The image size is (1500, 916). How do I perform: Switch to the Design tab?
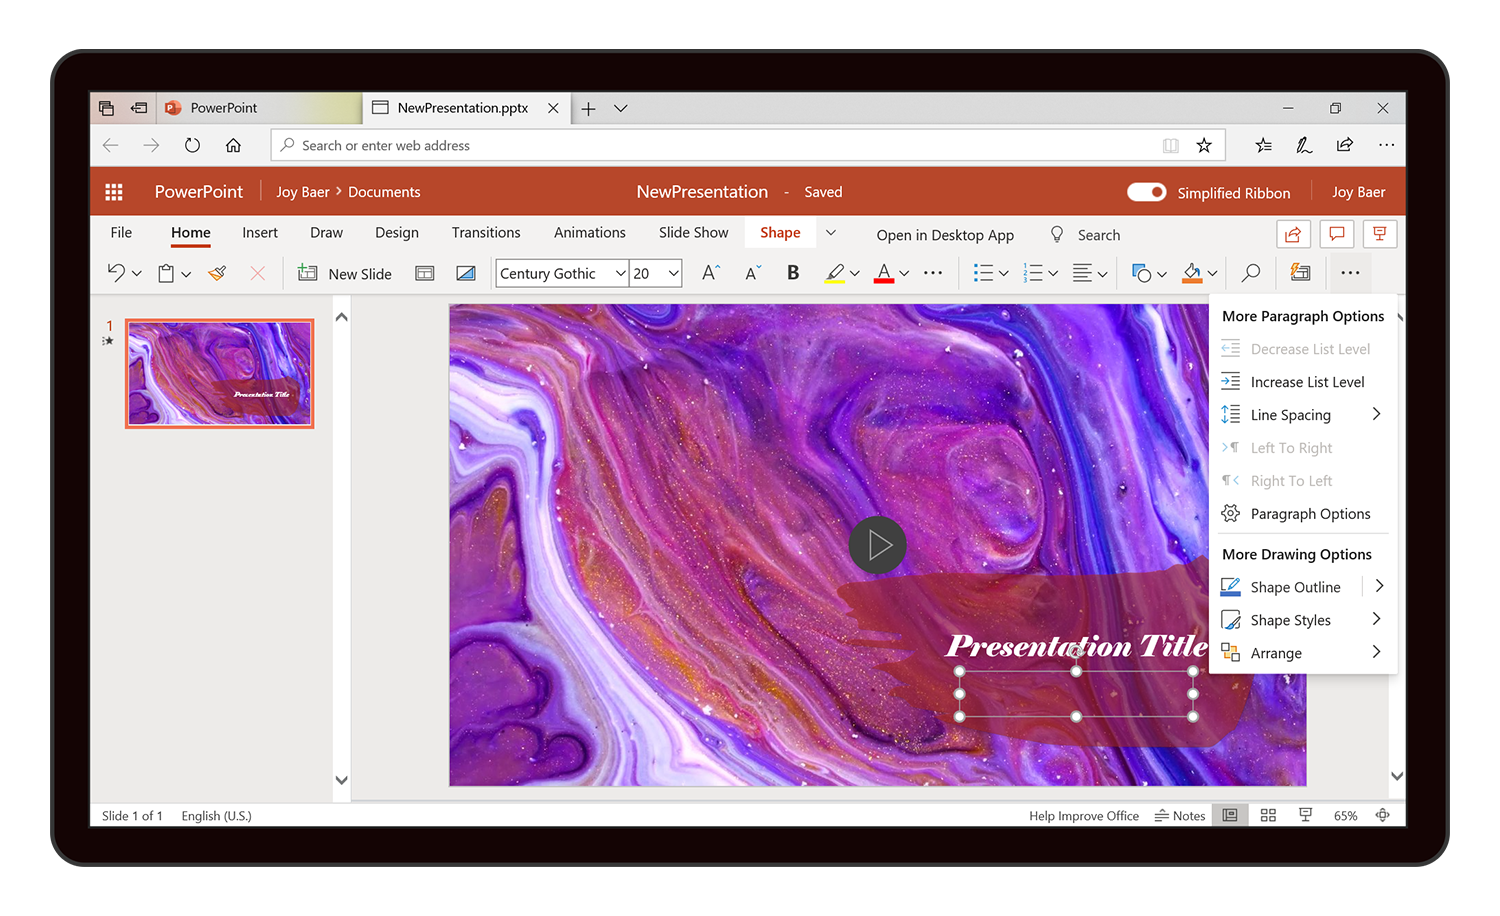click(397, 233)
